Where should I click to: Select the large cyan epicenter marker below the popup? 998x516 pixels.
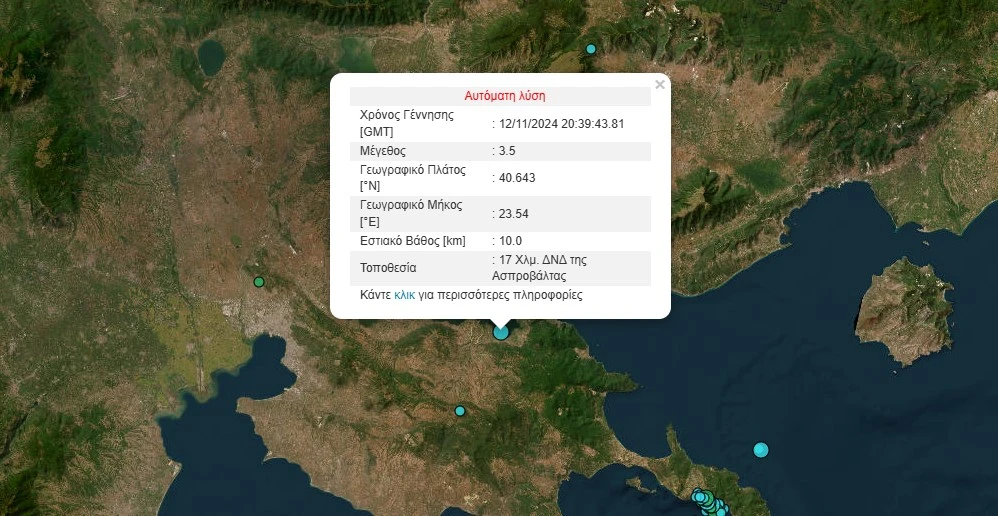click(501, 332)
